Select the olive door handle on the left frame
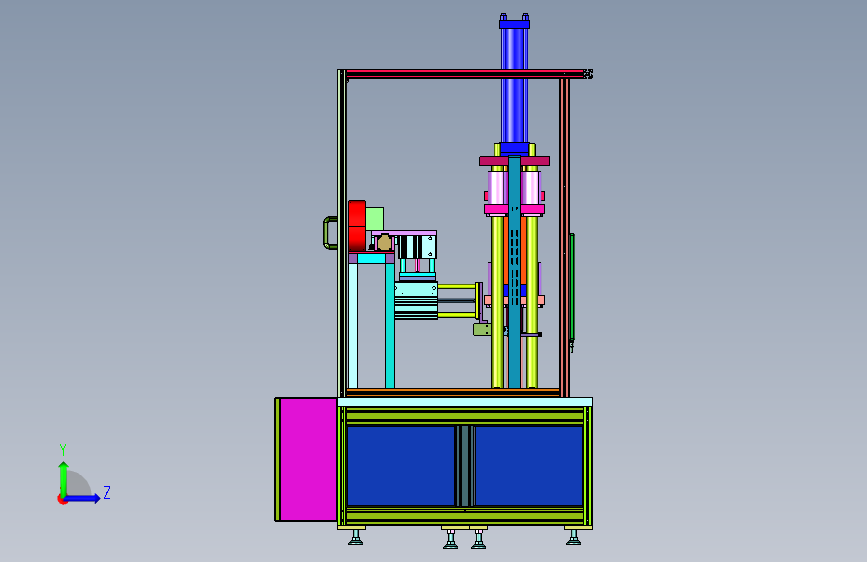 tap(330, 233)
